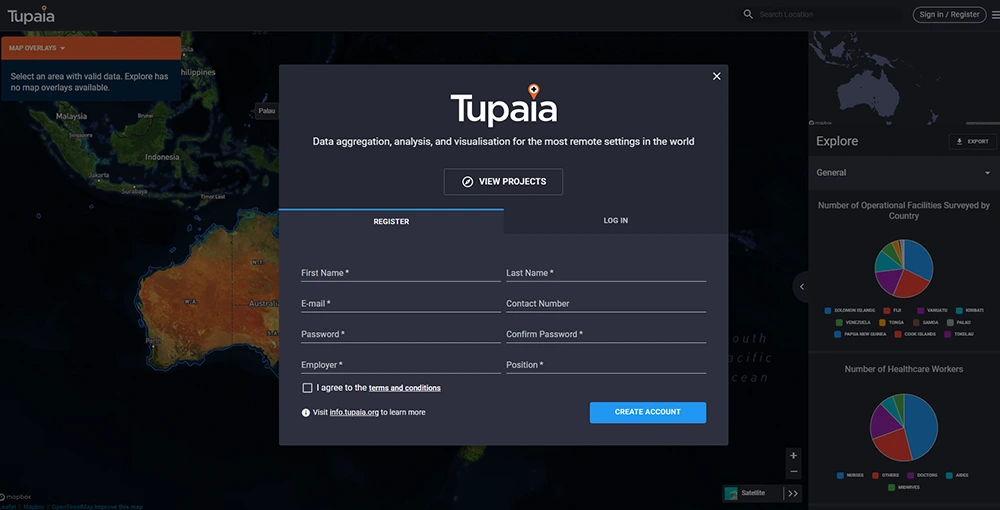Click the Kiribati legend swatch
The image size is (1000, 510).
coord(959,310)
